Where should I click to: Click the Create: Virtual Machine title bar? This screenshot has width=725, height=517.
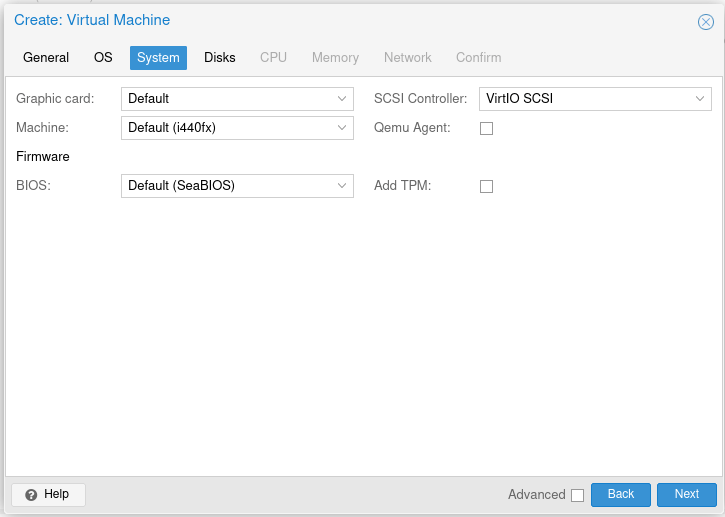pos(350,21)
